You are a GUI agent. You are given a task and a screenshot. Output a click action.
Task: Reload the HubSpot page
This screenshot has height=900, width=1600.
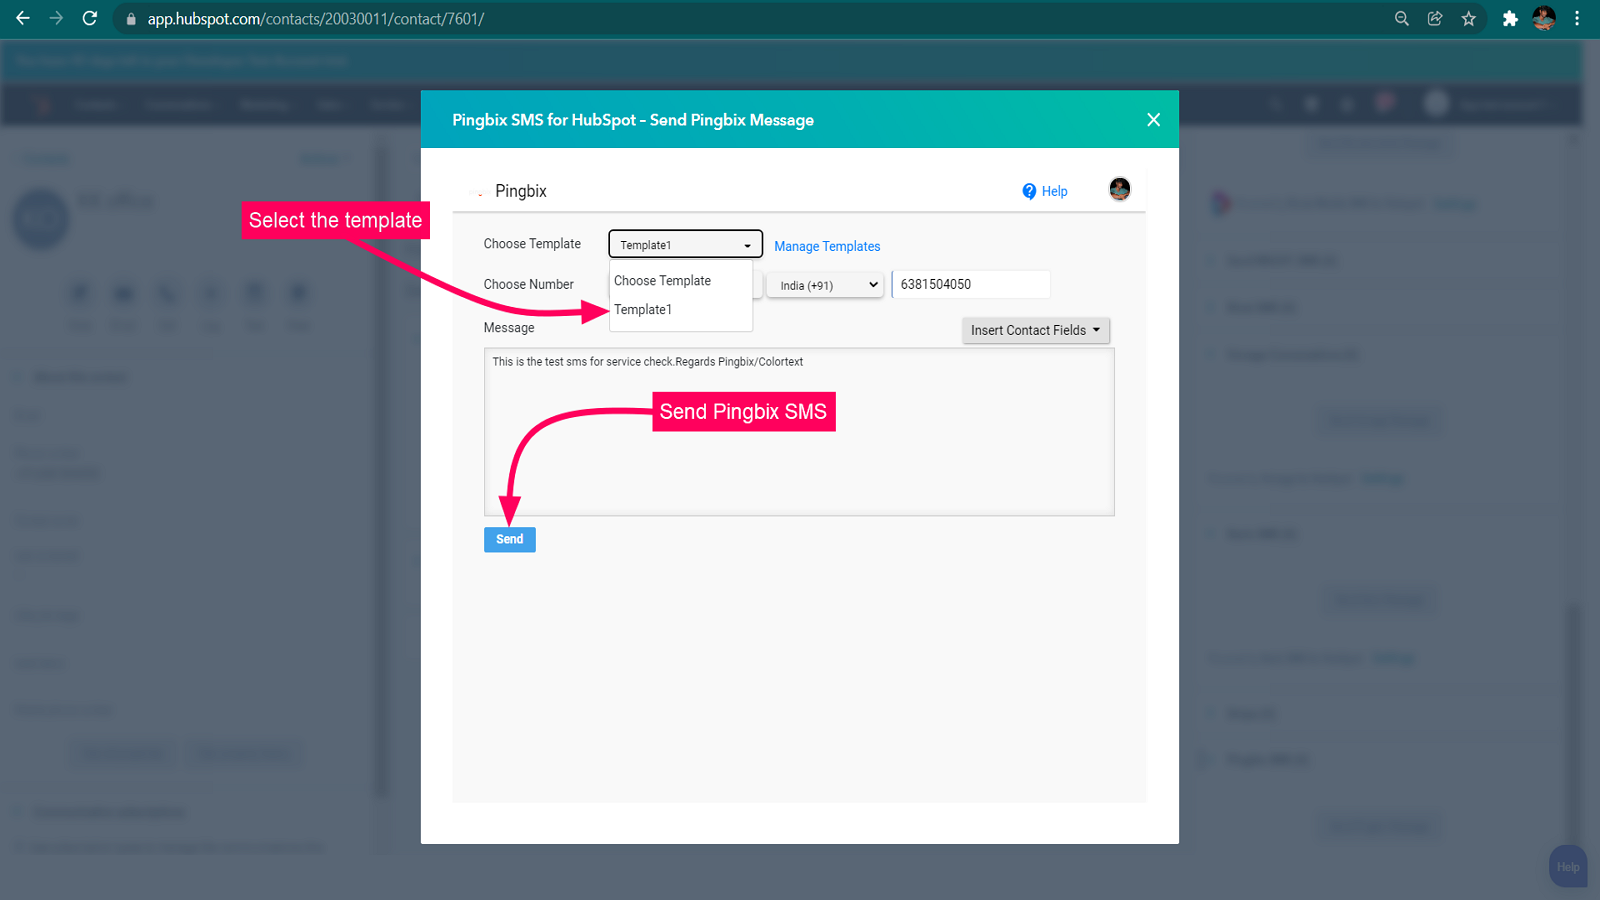coord(90,18)
